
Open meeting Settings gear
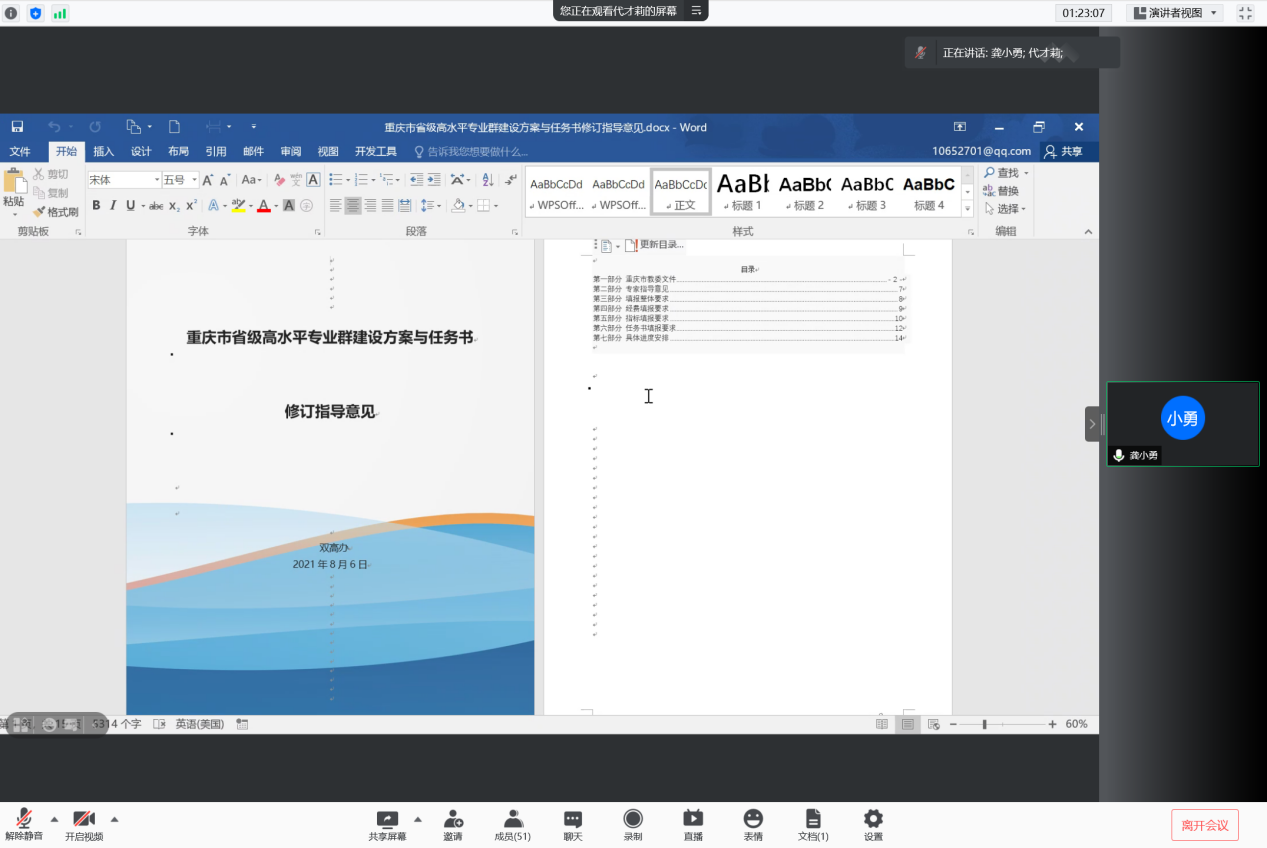click(x=873, y=819)
